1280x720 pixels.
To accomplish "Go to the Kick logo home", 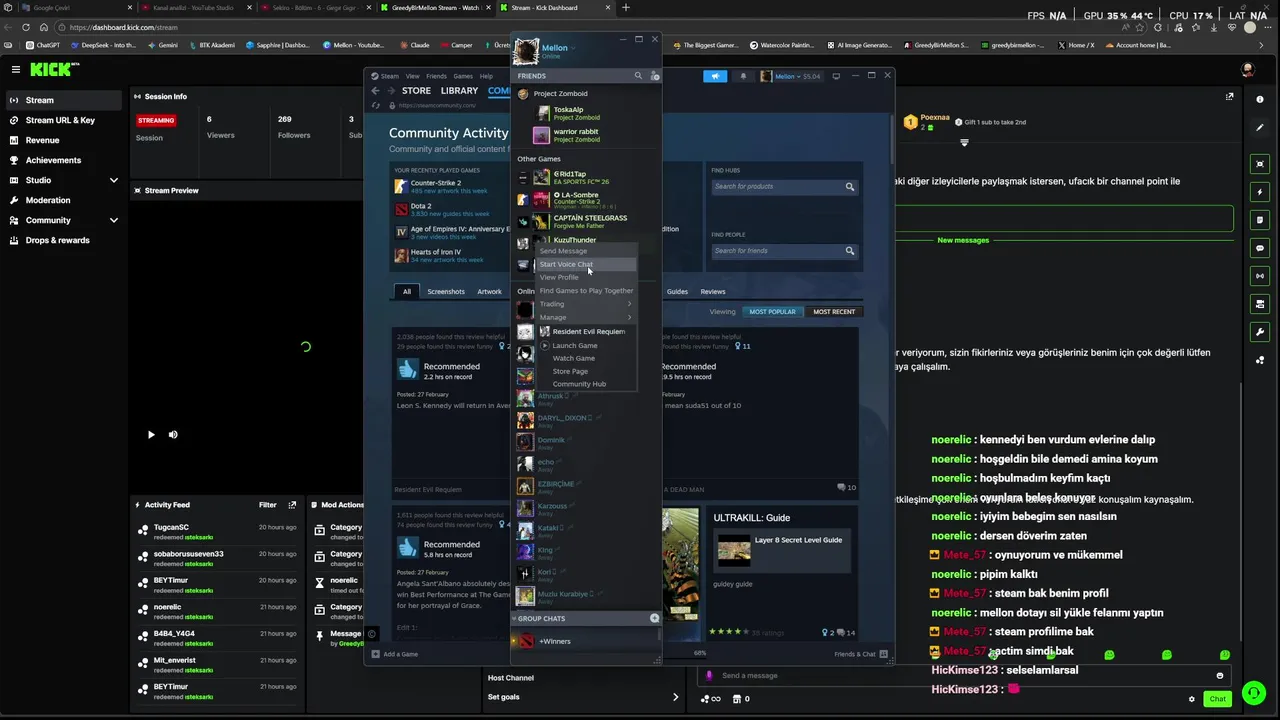I will 50,69.
